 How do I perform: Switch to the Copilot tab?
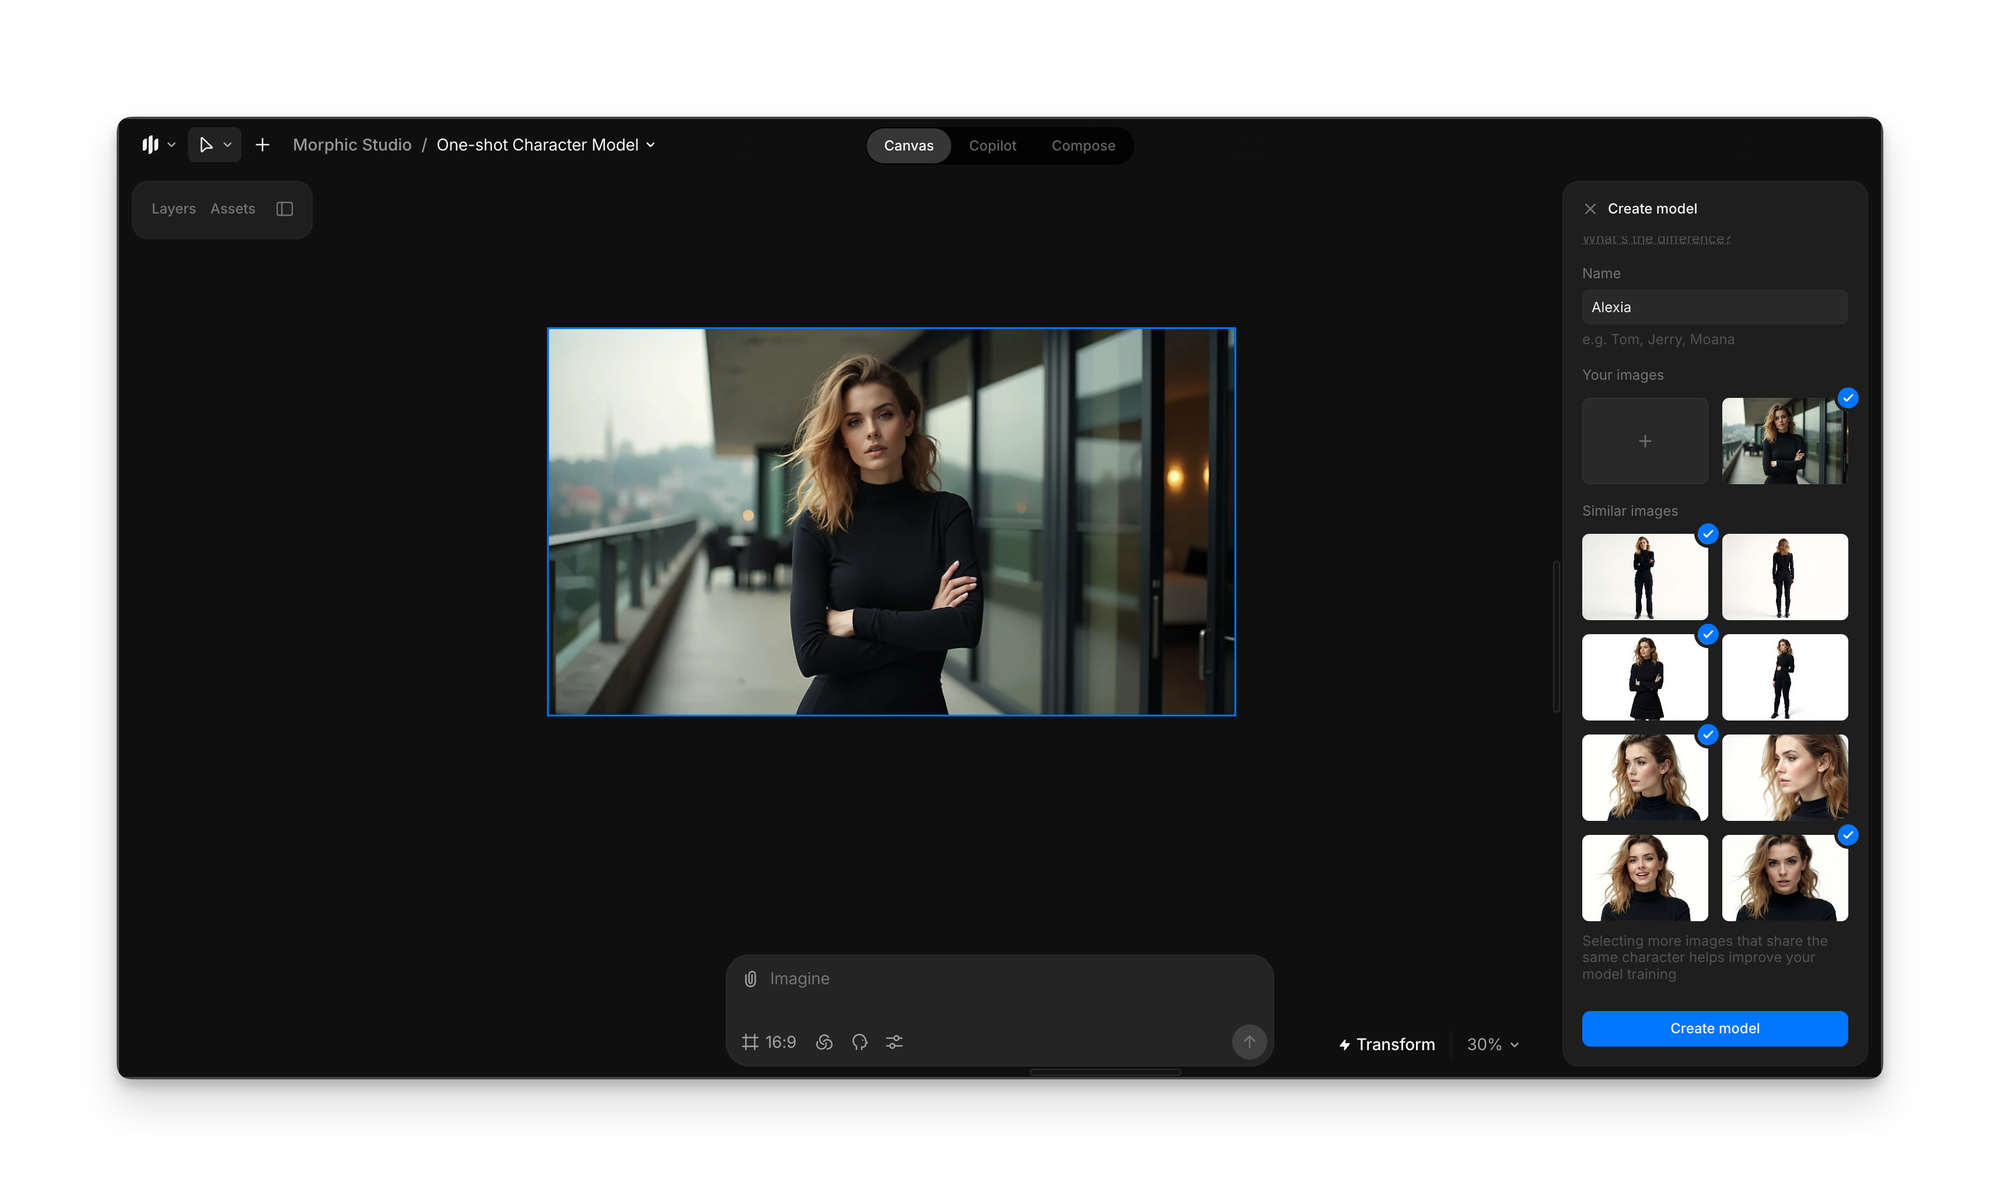pyautogui.click(x=992, y=146)
